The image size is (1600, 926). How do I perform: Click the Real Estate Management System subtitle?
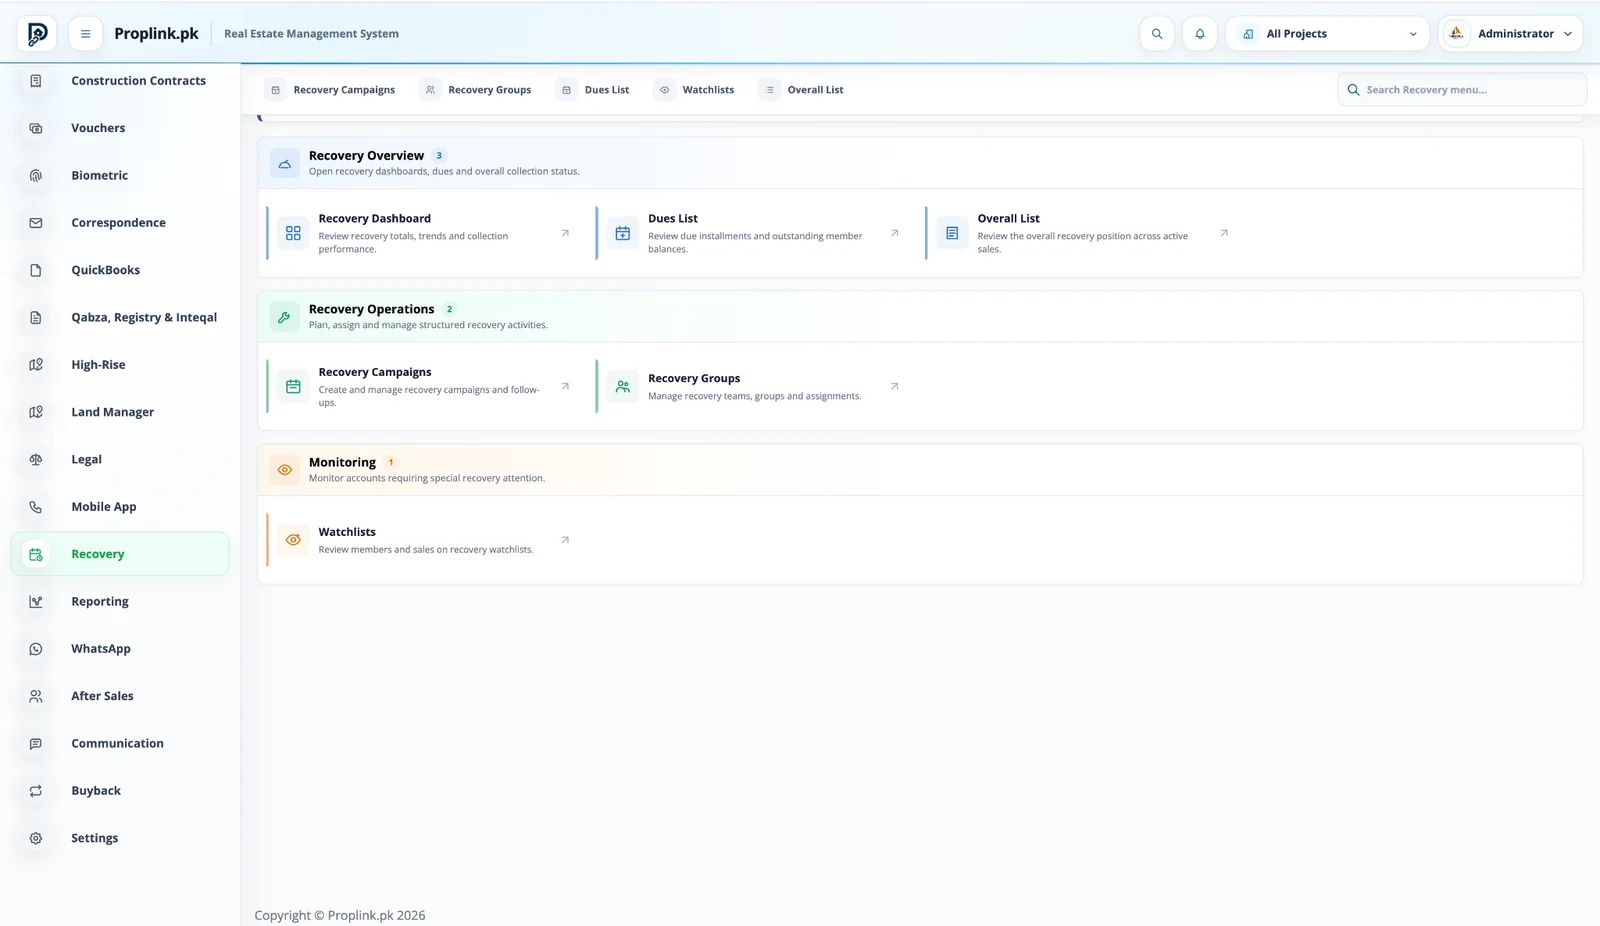pos(311,34)
